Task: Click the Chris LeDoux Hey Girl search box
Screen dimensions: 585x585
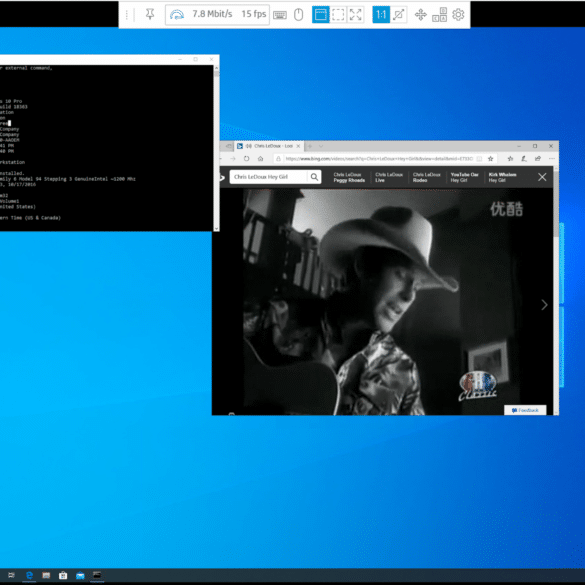Action: [x=269, y=177]
